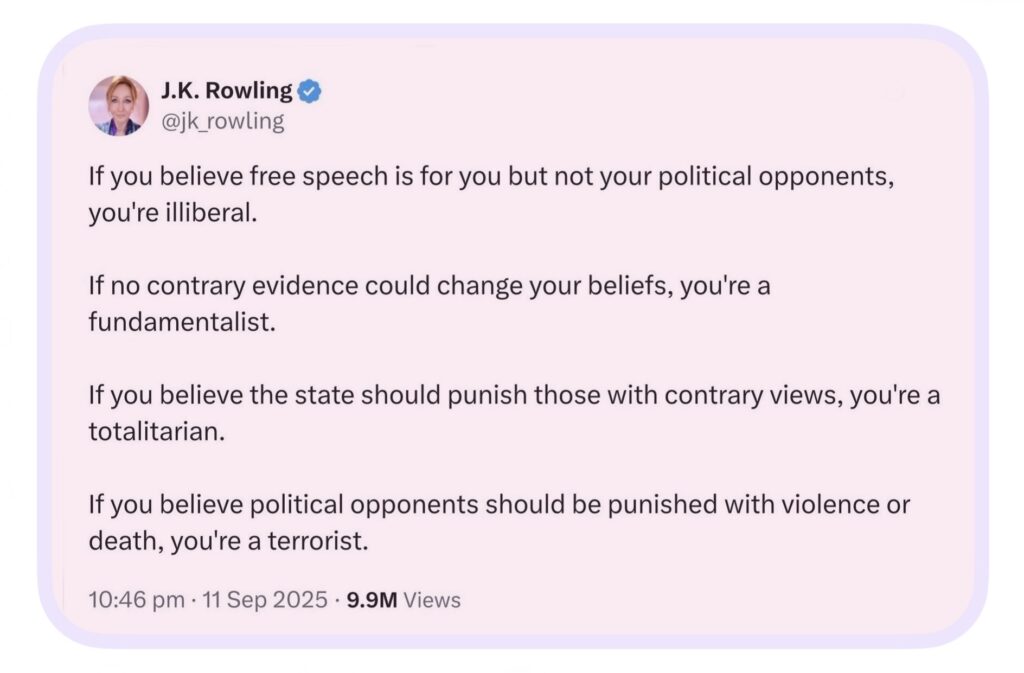Click the 9.9M view count number
1024x673 pixels.
pyautogui.click(x=372, y=600)
